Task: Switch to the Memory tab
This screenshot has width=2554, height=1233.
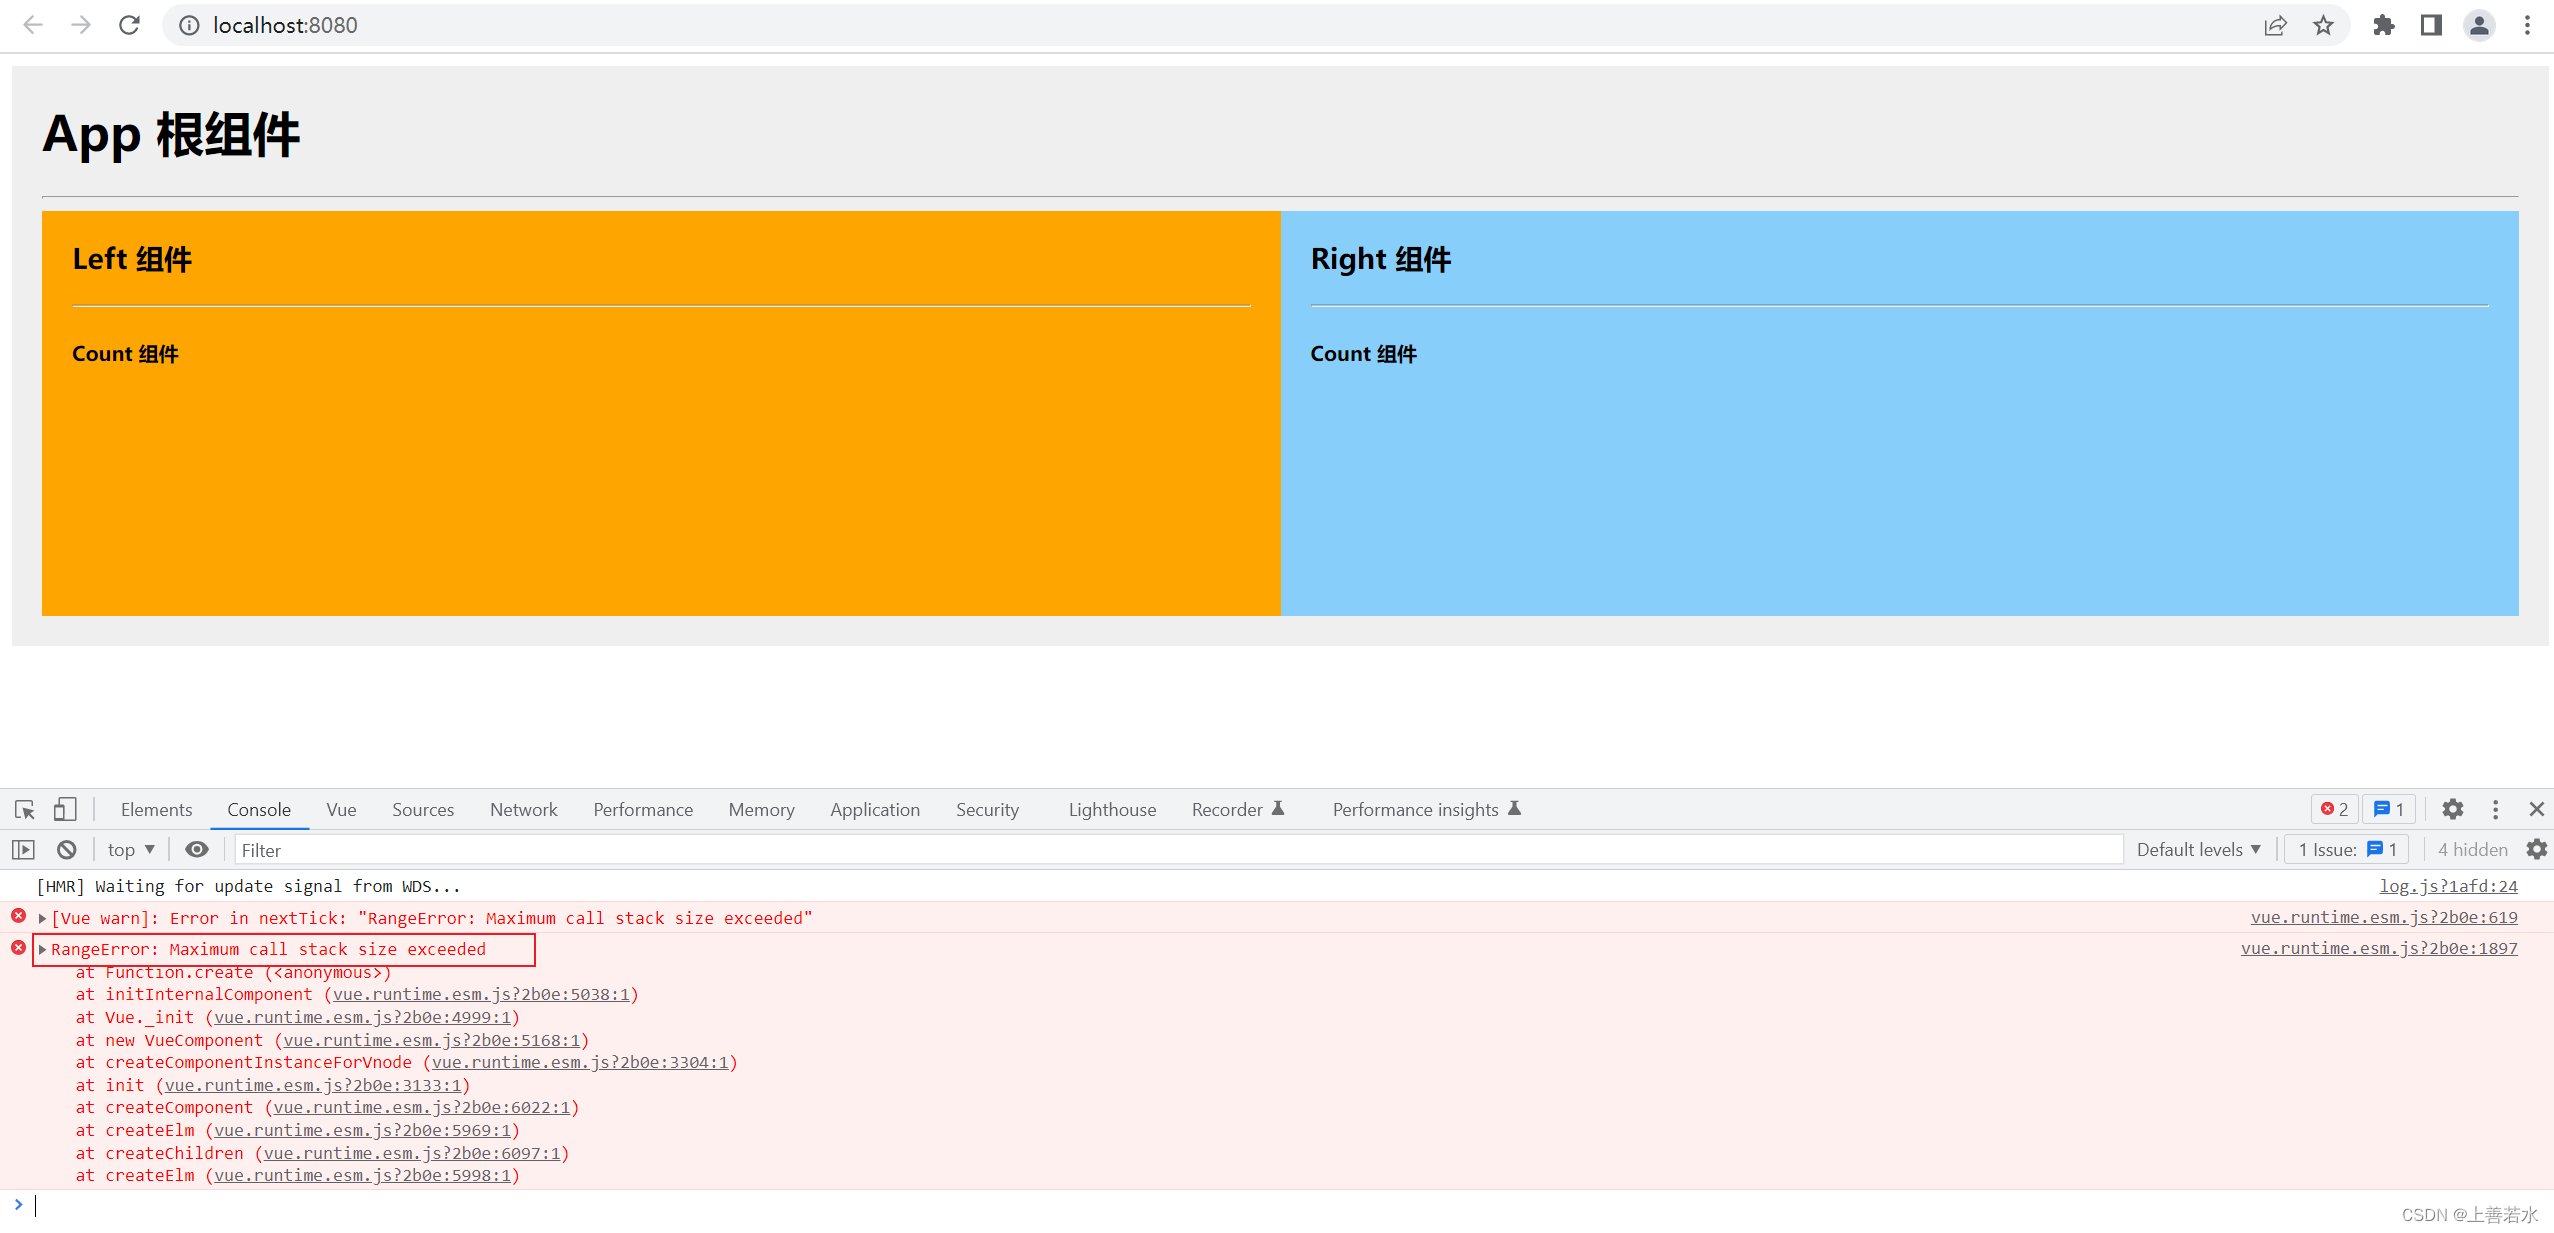Action: point(761,809)
